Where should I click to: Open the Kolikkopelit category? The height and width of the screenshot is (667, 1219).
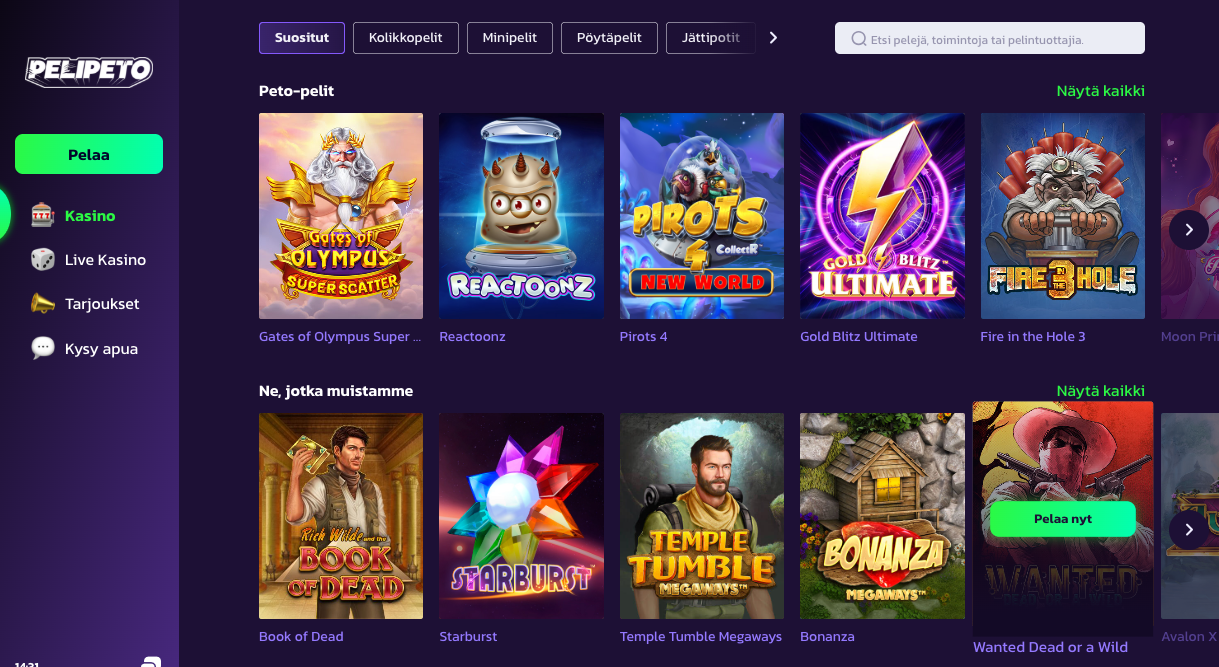pos(405,37)
